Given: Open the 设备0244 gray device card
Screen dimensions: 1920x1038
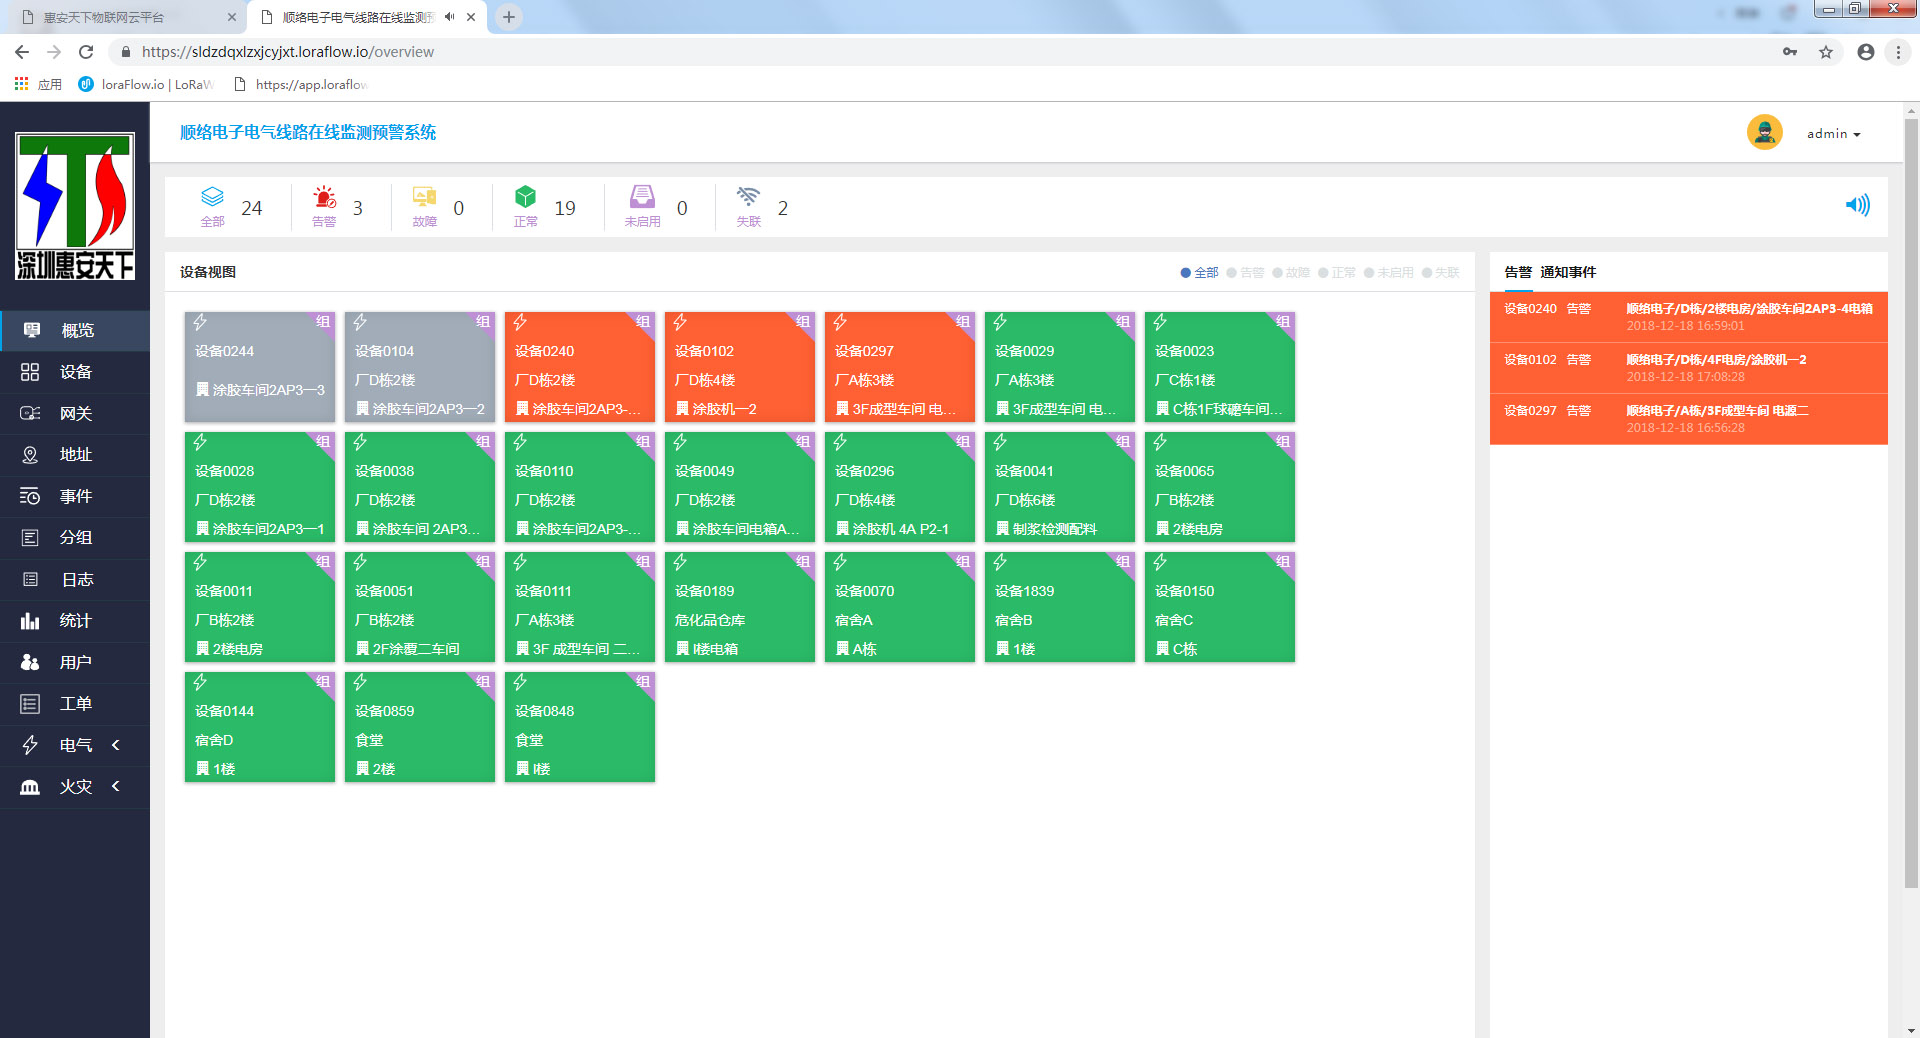Looking at the screenshot, I should pyautogui.click(x=259, y=367).
